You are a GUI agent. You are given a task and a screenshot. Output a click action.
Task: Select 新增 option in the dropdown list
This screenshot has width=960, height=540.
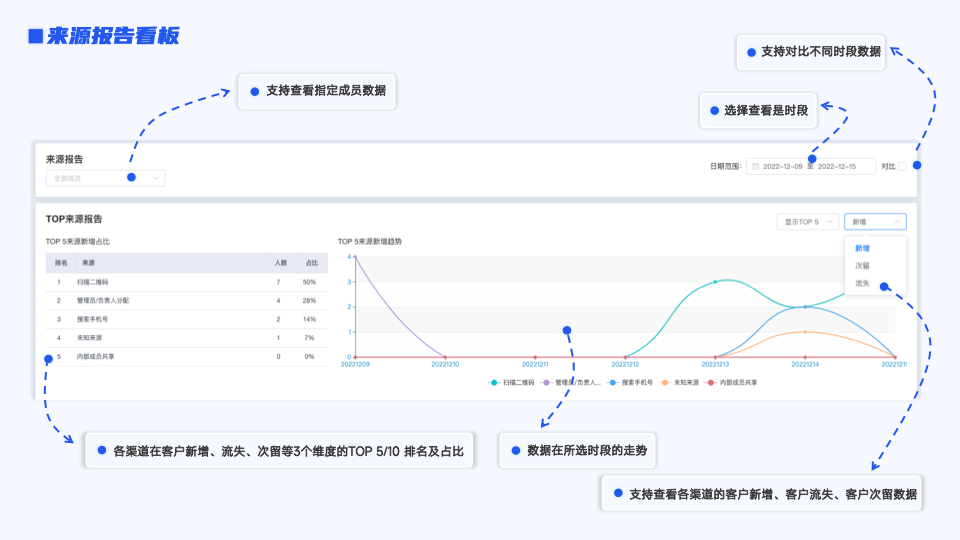click(x=862, y=247)
